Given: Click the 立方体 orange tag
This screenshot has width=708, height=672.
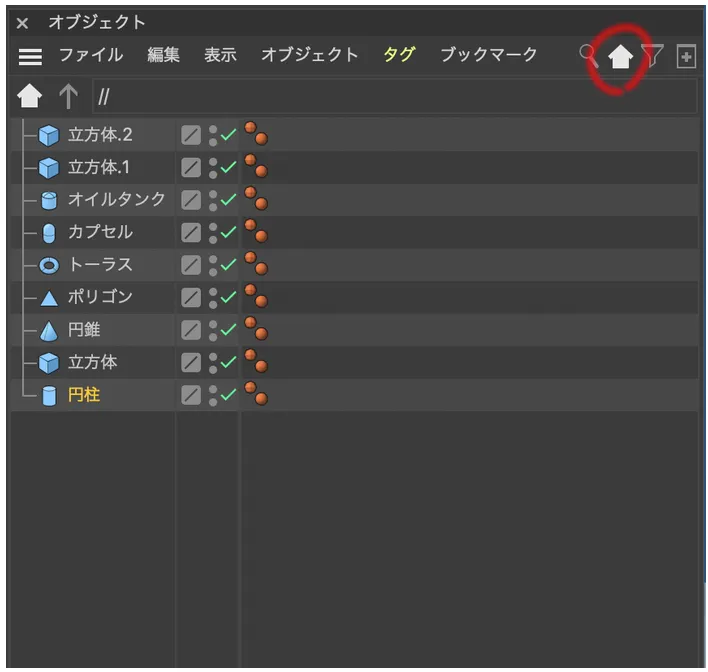Looking at the screenshot, I should pos(256,361).
